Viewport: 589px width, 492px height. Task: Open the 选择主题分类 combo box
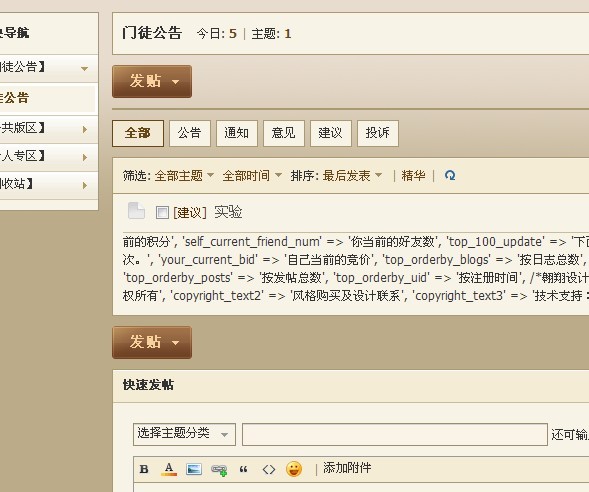point(184,435)
